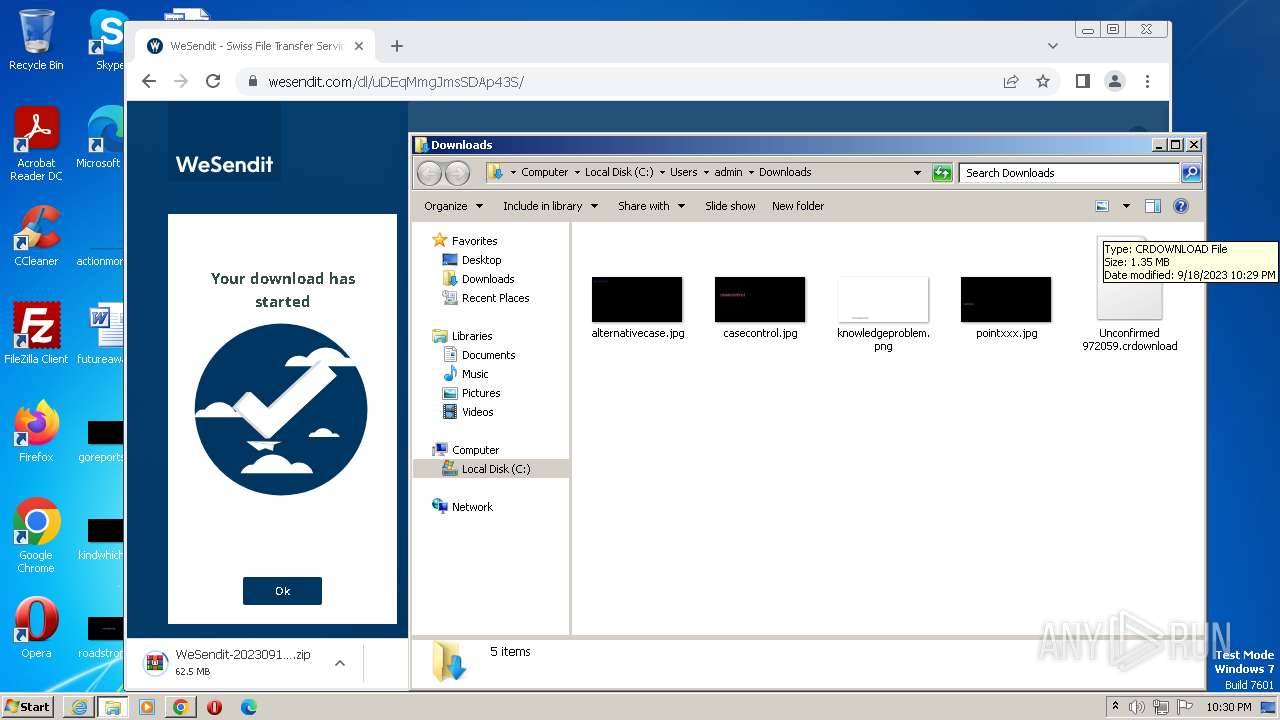Open Acrobat Reader DC desktop icon
1280x720 pixels.
36,143
